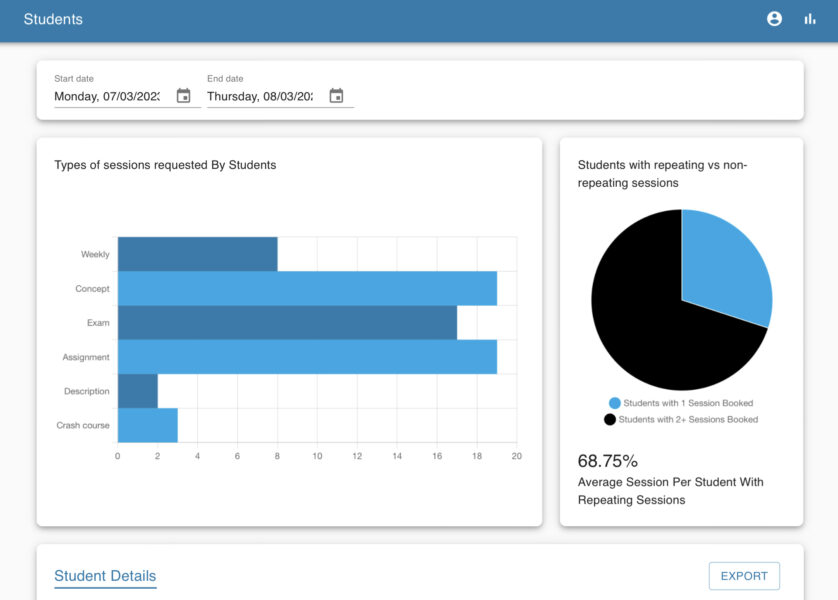This screenshot has width=838, height=600.
Task: Click the Description axis label
Action: 87,391
